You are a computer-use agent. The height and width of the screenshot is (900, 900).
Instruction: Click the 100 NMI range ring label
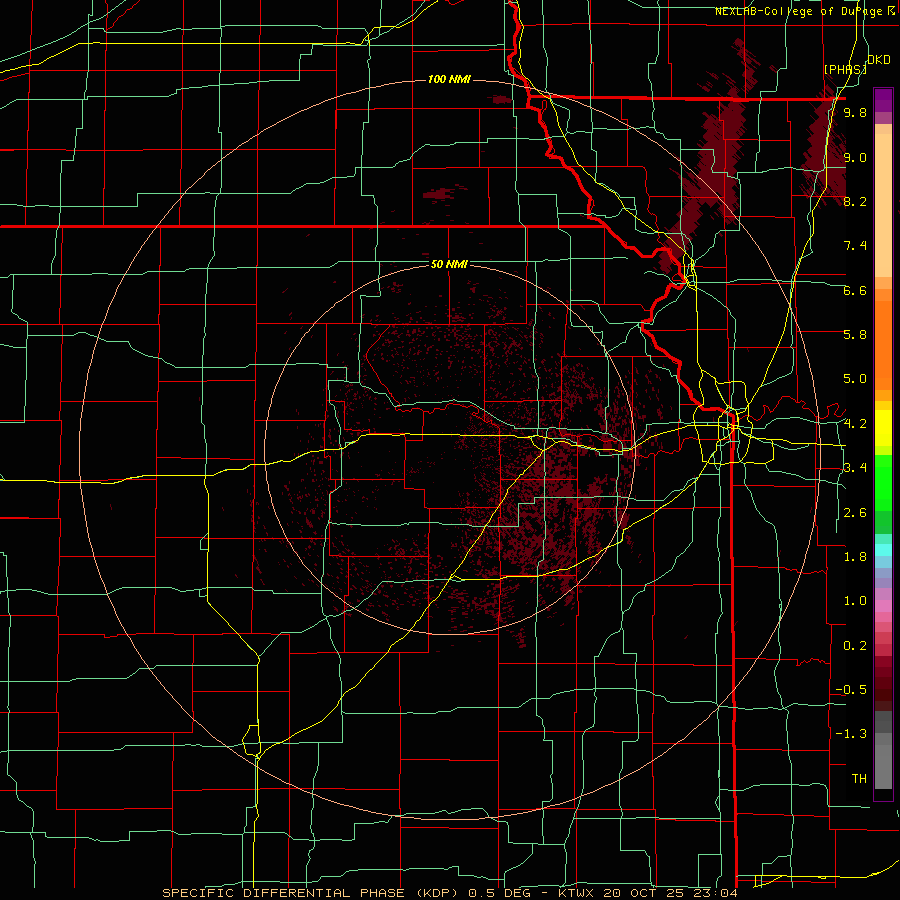click(449, 79)
